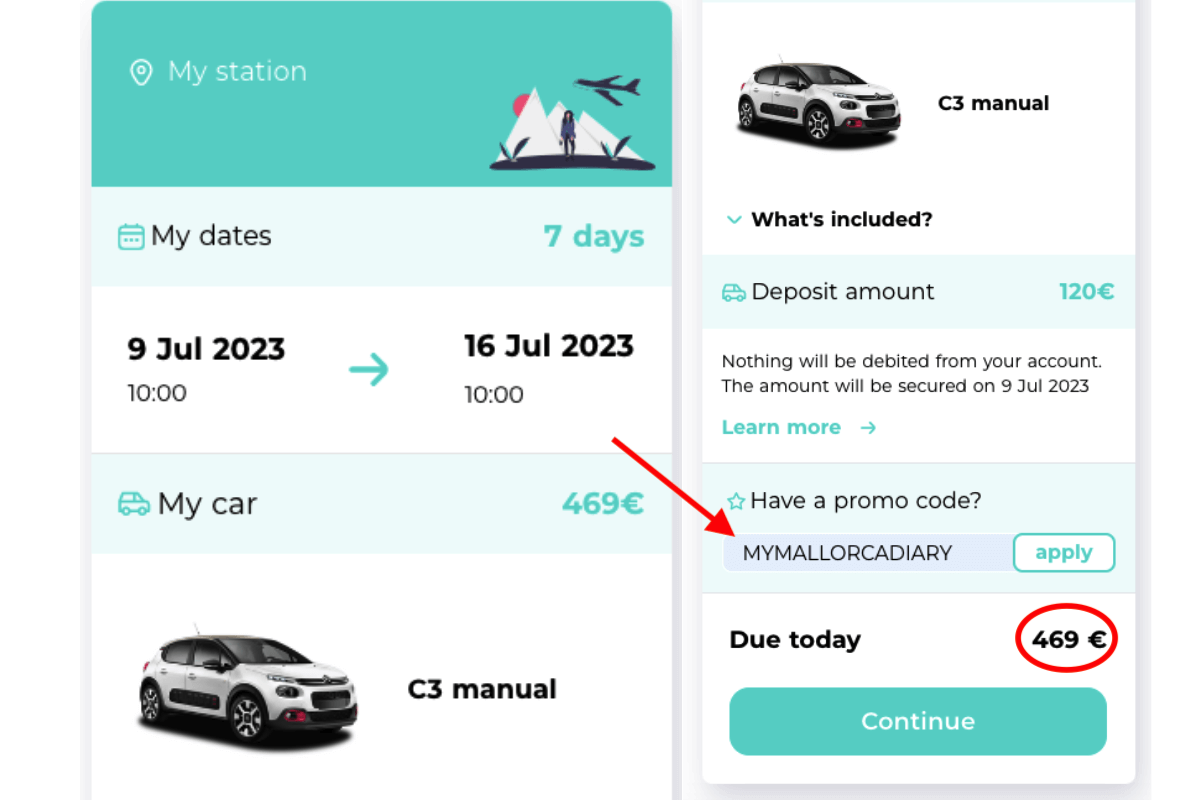1200x800 pixels.
Task: Click the arrow icon after Learn more
Action: pyautogui.click(x=868, y=428)
